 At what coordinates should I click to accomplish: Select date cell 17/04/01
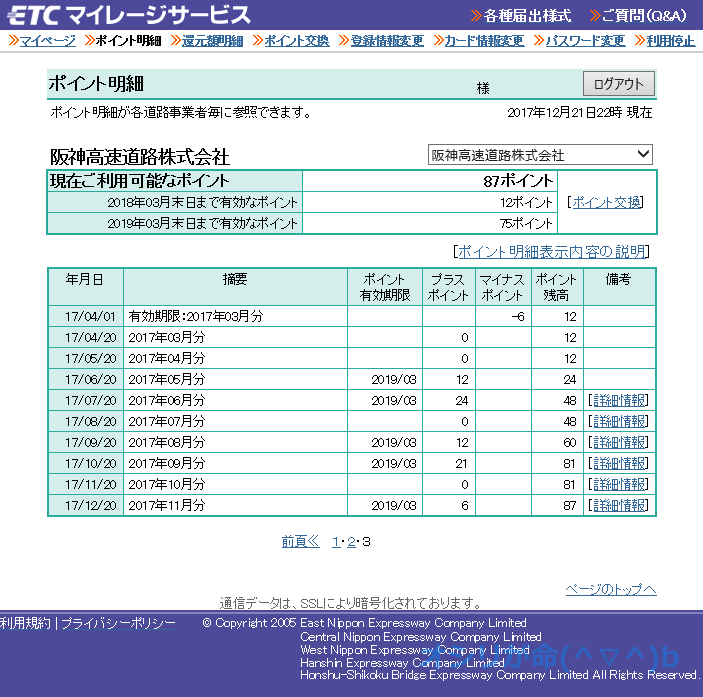86,316
